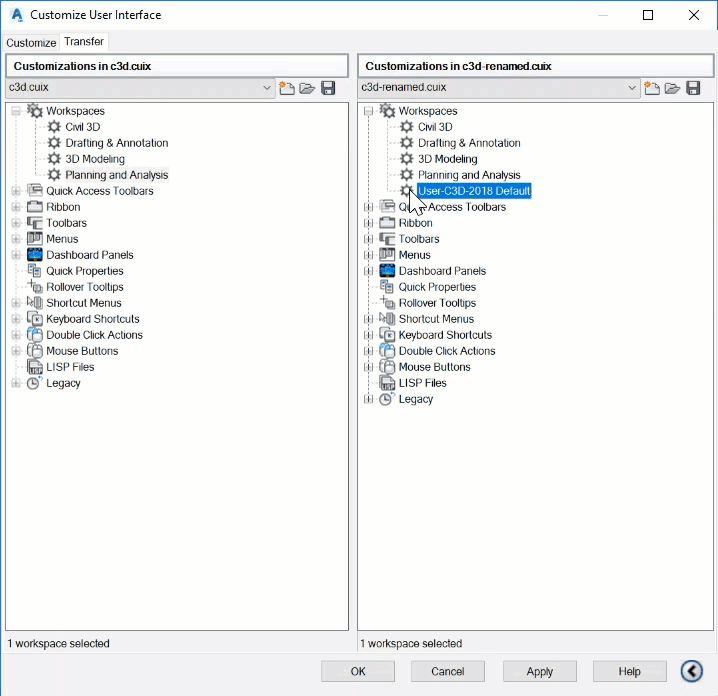
Task: Select User-C3D-2018 Default workspace
Action: click(x=474, y=191)
